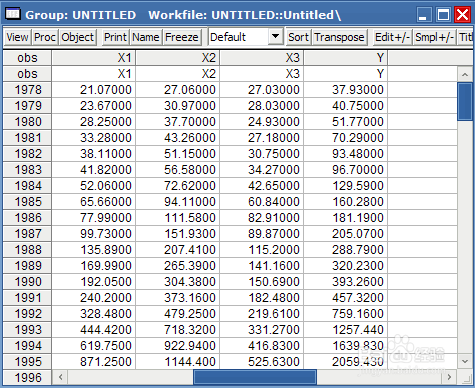475x388 pixels.
Task: Toggle Smpl+/- sample display
Action: tap(434, 37)
